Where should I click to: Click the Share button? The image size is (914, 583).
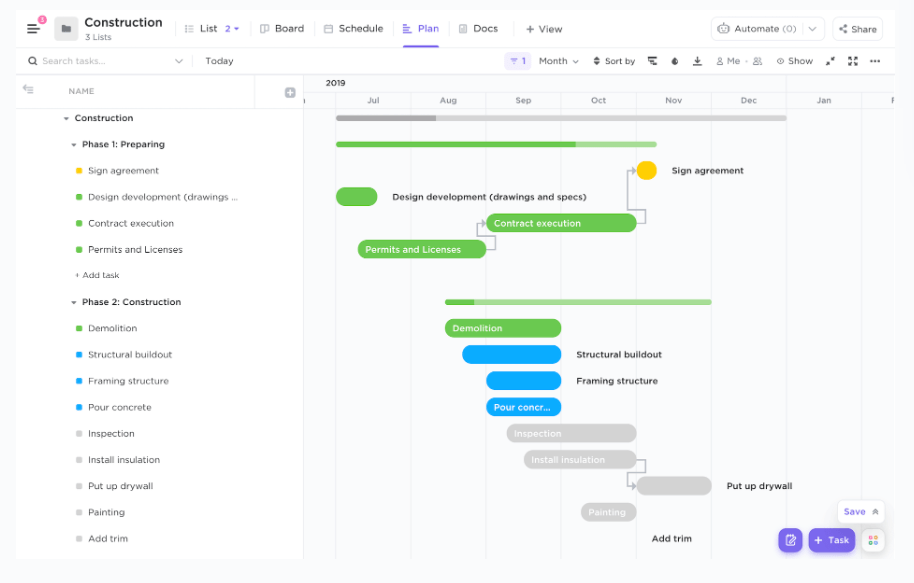tap(857, 29)
